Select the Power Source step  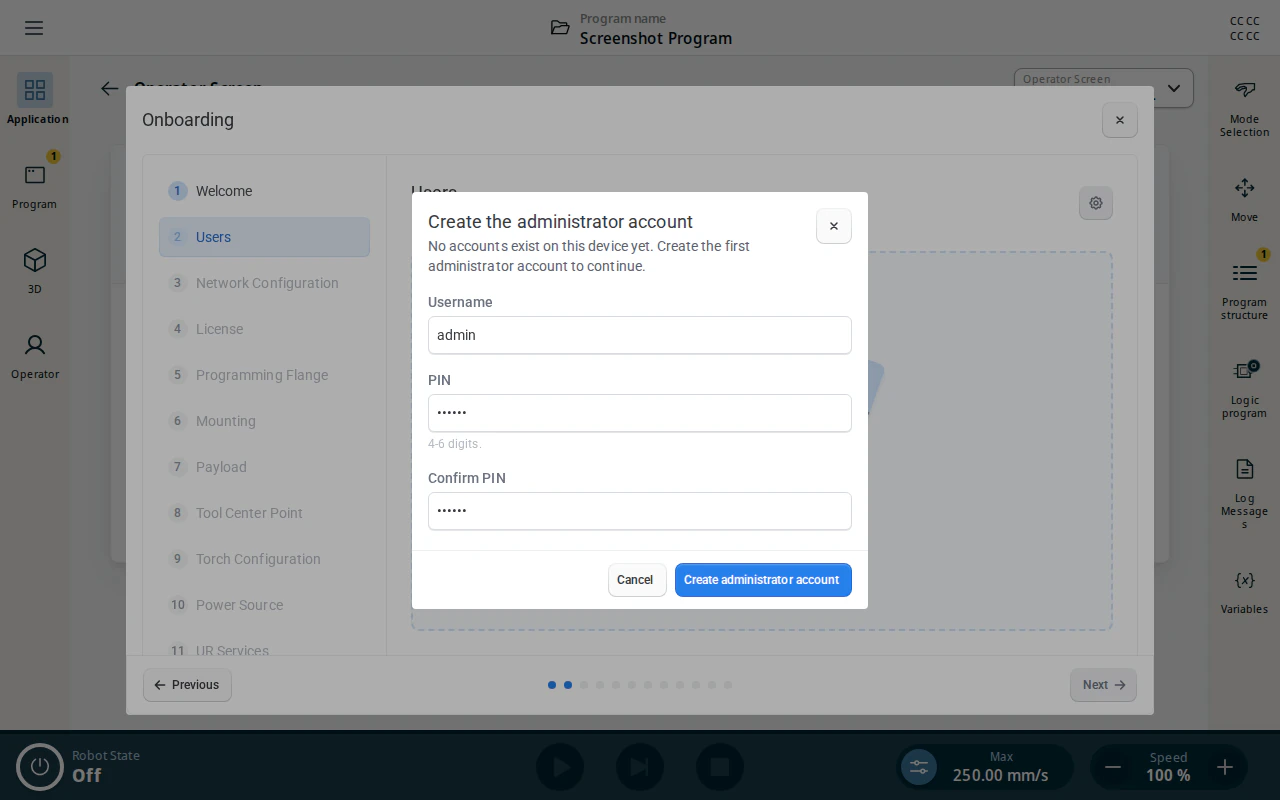coord(264,605)
